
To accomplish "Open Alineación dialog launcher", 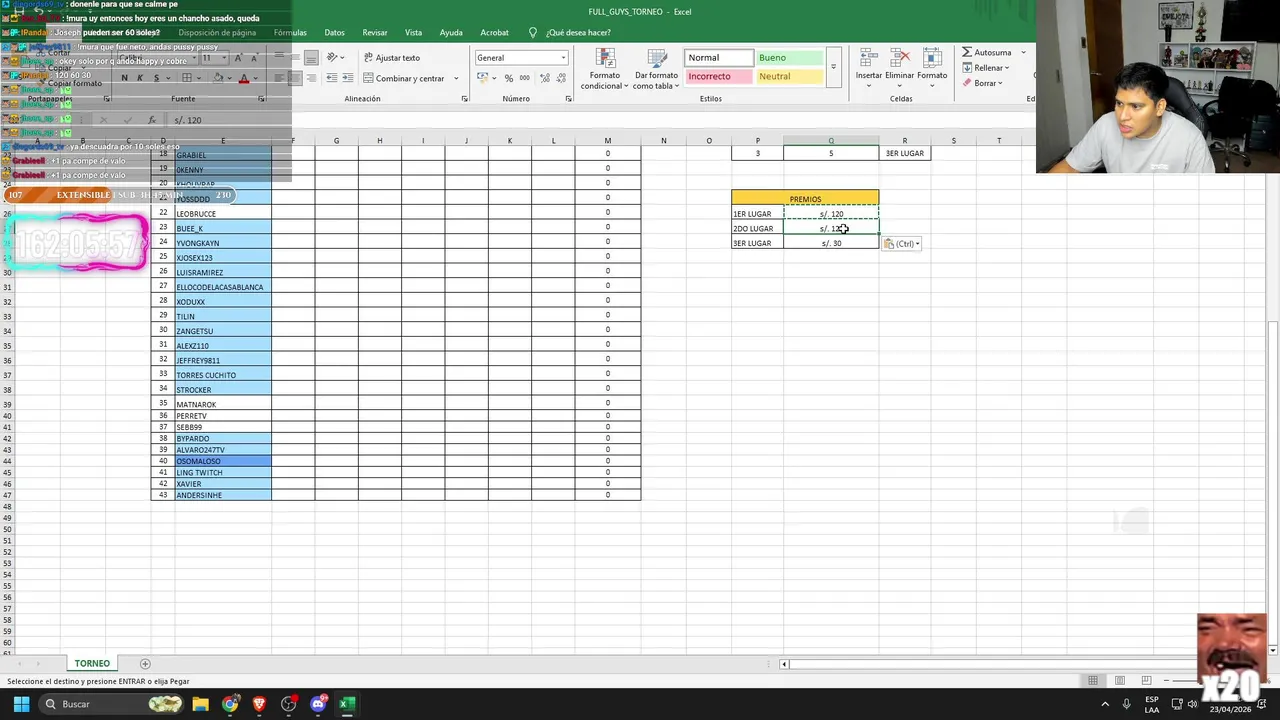I will (x=465, y=99).
